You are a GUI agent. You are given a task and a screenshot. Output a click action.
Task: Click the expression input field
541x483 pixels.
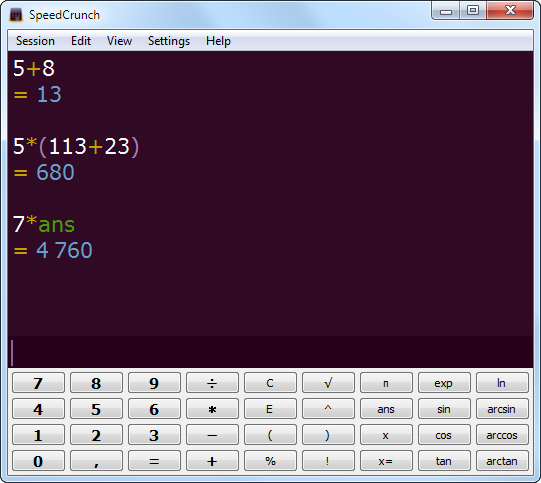pos(270,352)
